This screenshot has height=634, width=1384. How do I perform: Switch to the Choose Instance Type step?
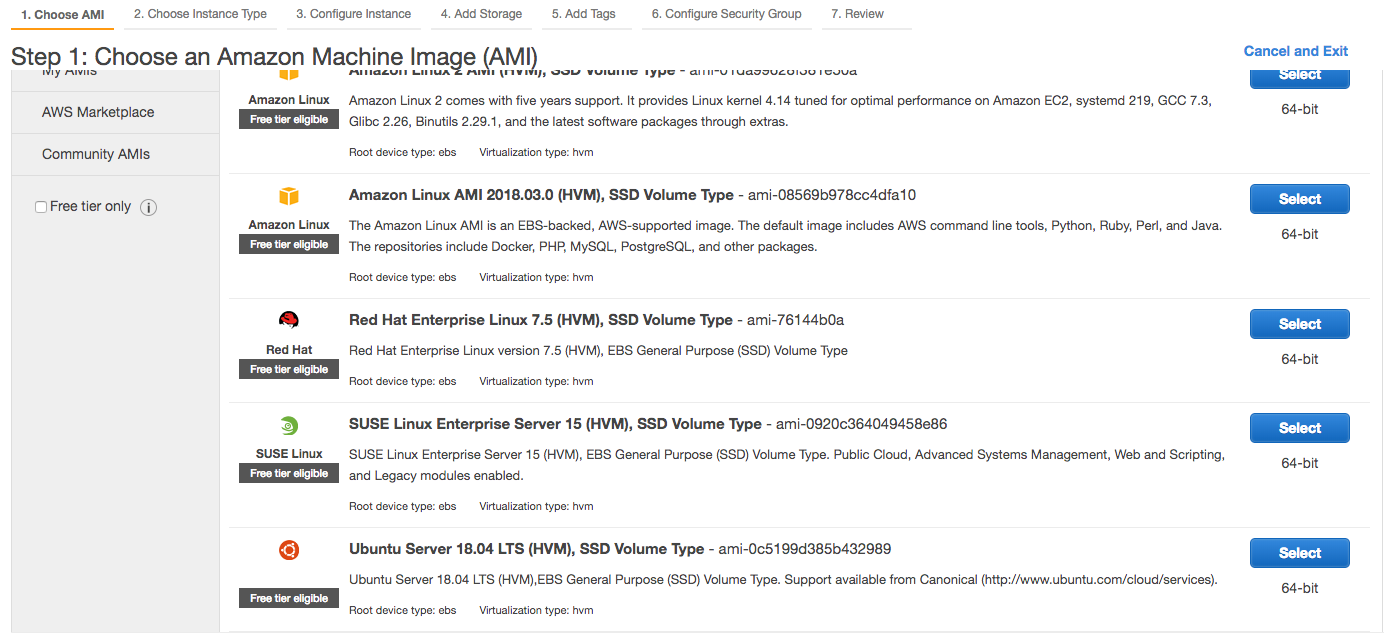tap(199, 14)
